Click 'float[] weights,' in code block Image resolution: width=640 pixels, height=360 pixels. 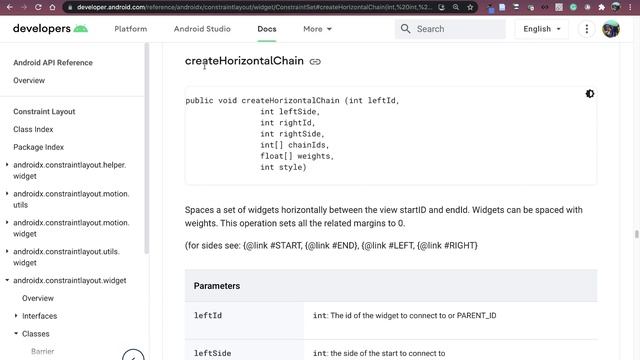[297, 156]
